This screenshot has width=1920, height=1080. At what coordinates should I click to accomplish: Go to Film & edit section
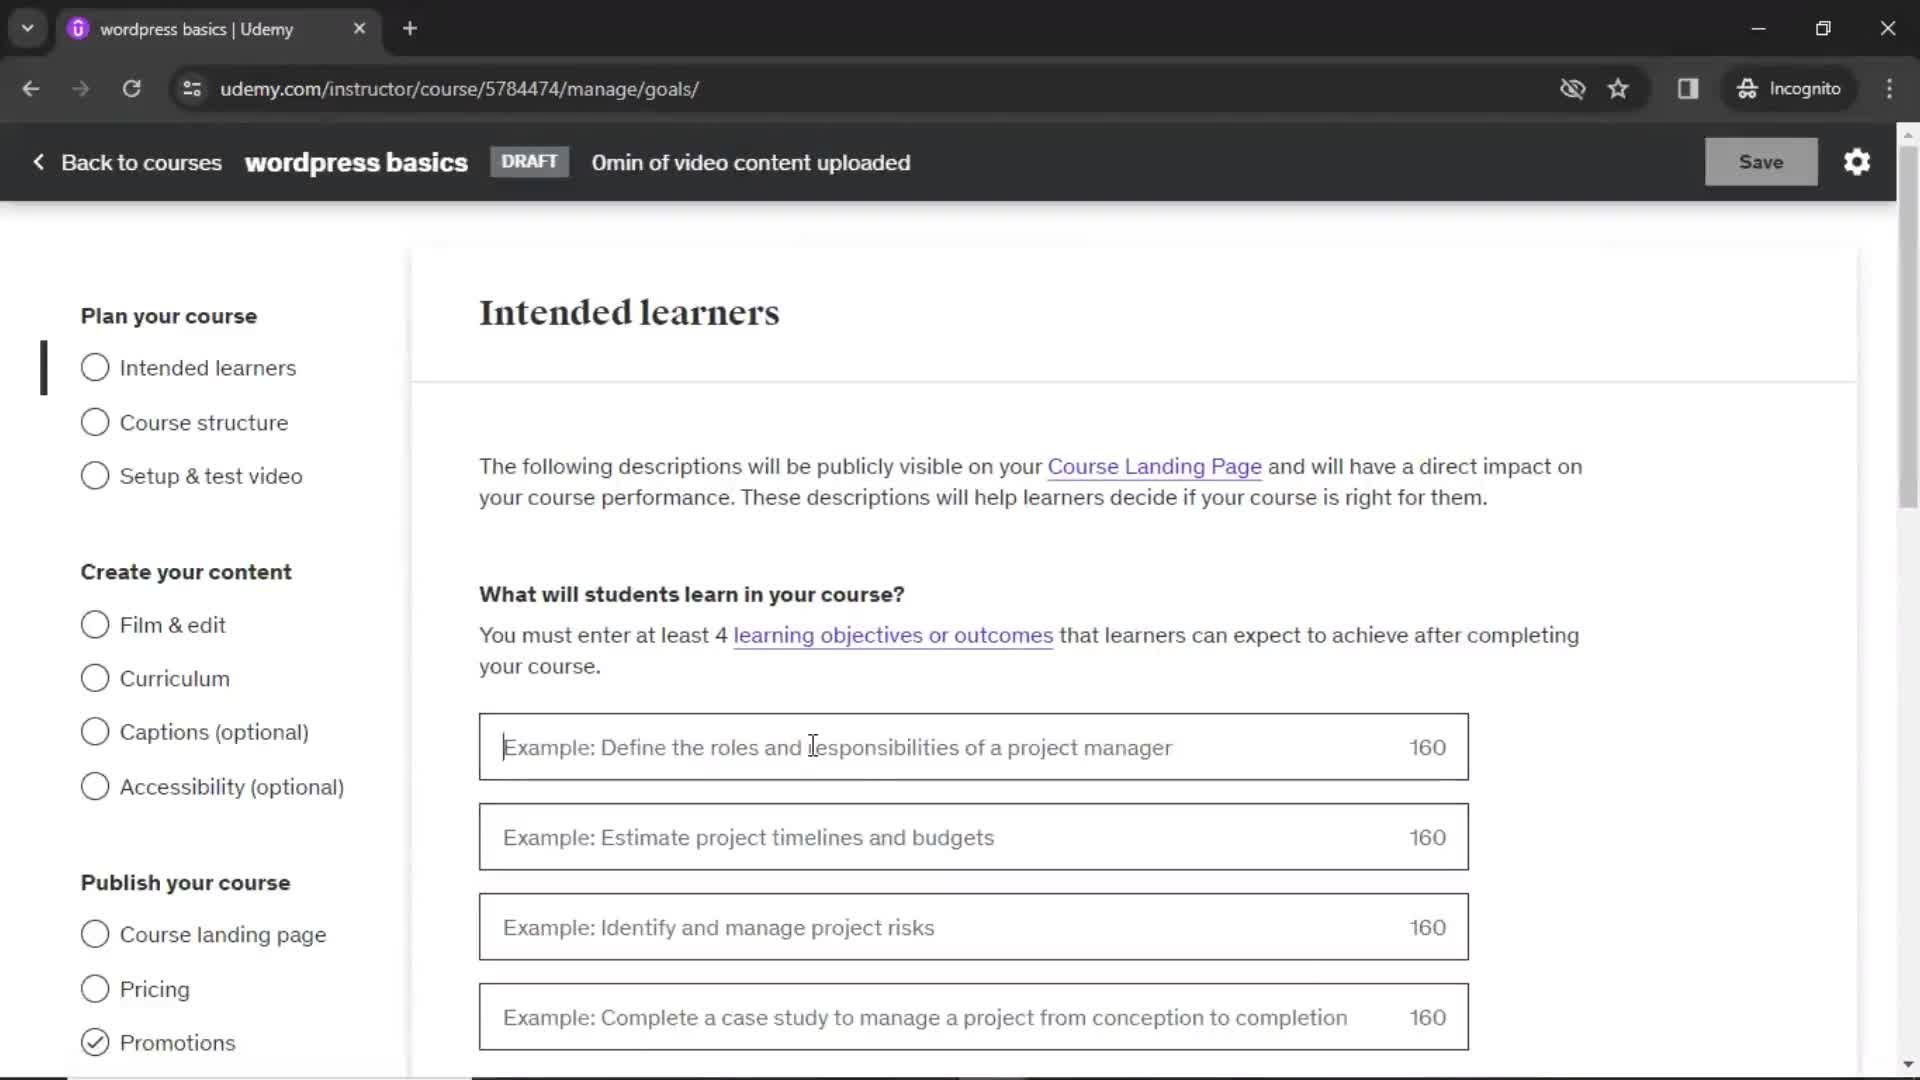(x=173, y=625)
